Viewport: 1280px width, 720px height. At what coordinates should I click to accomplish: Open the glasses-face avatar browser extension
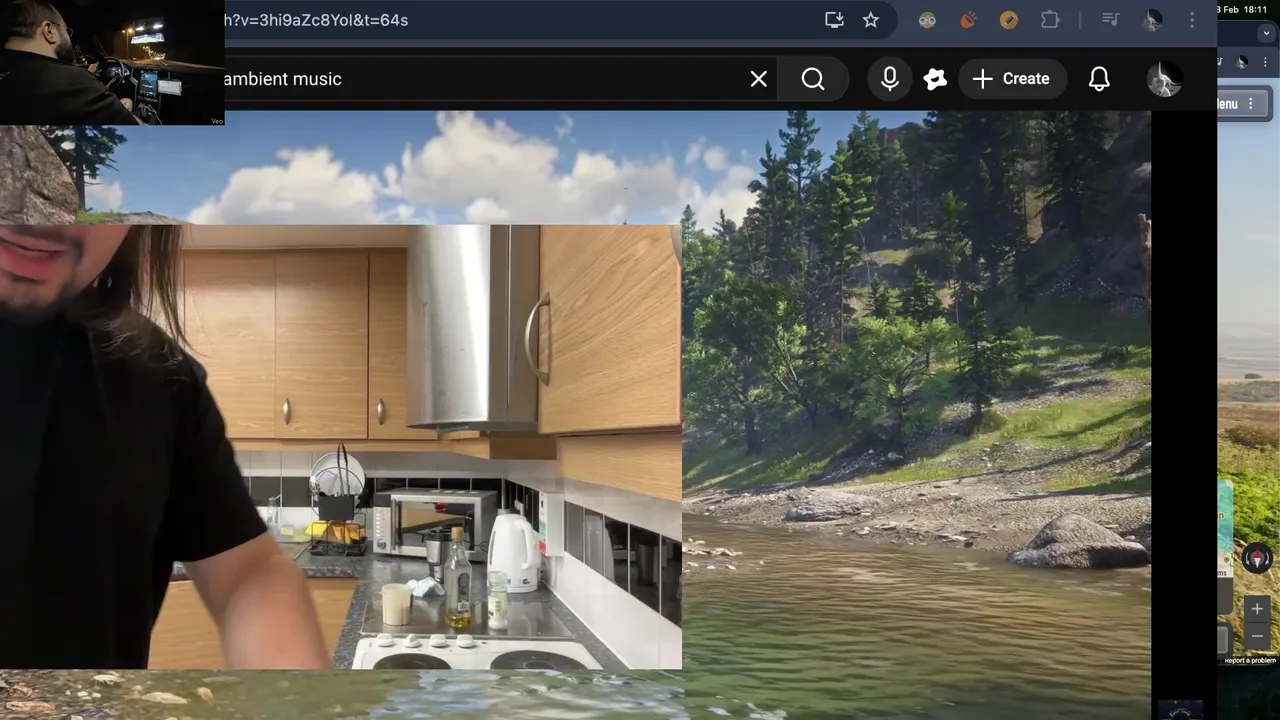[927, 20]
